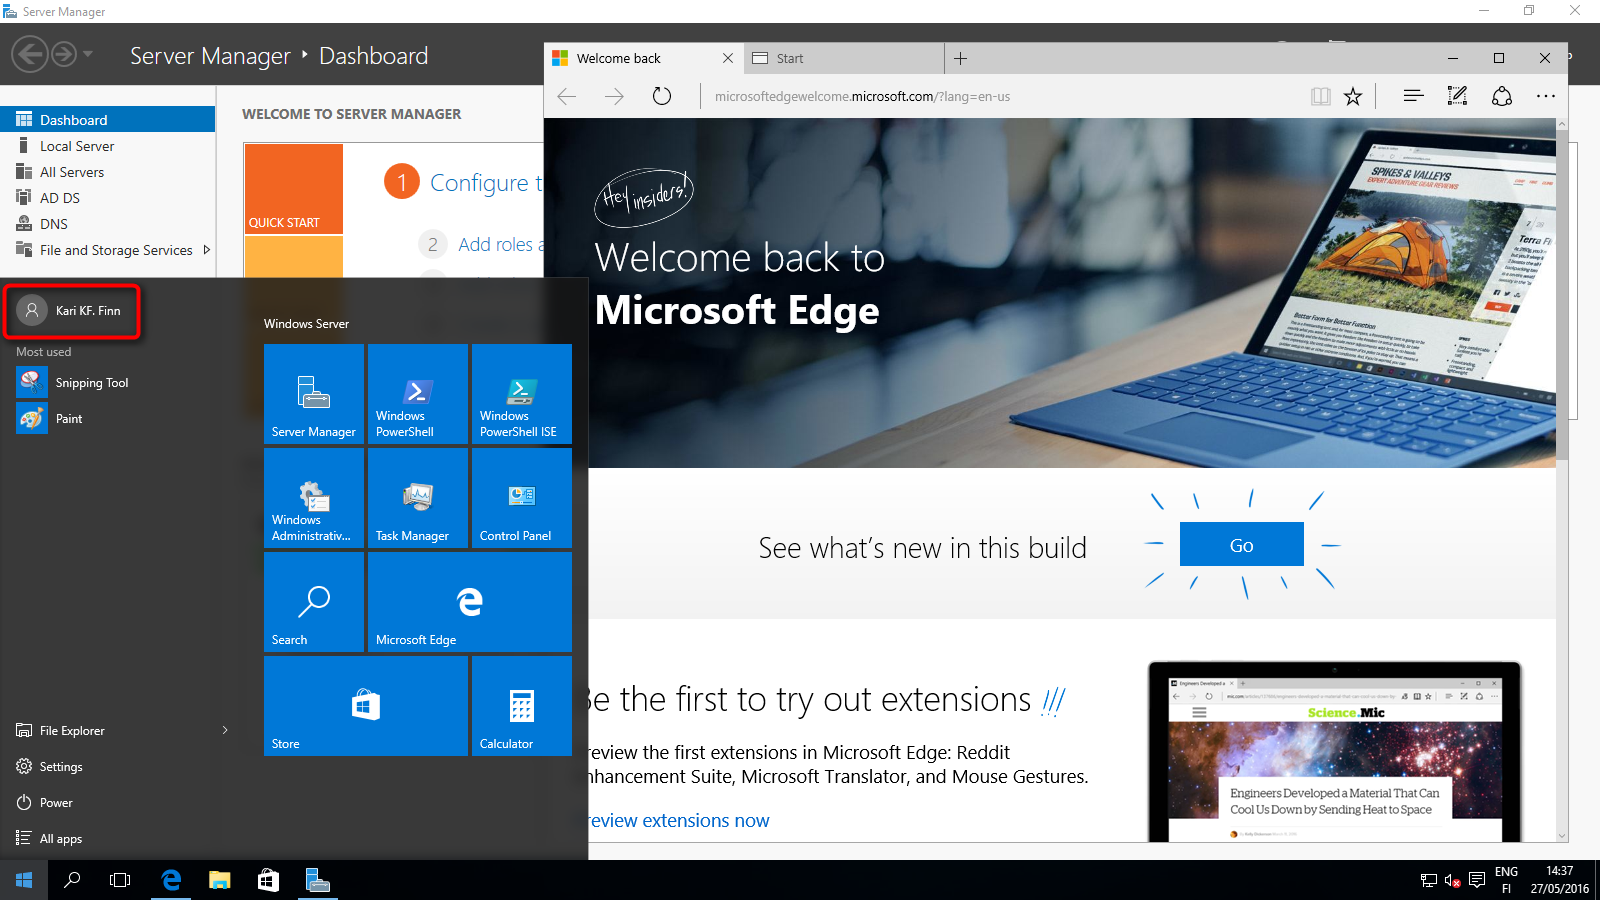
Task: Open the Action Center notification icon
Action: (x=1477, y=880)
